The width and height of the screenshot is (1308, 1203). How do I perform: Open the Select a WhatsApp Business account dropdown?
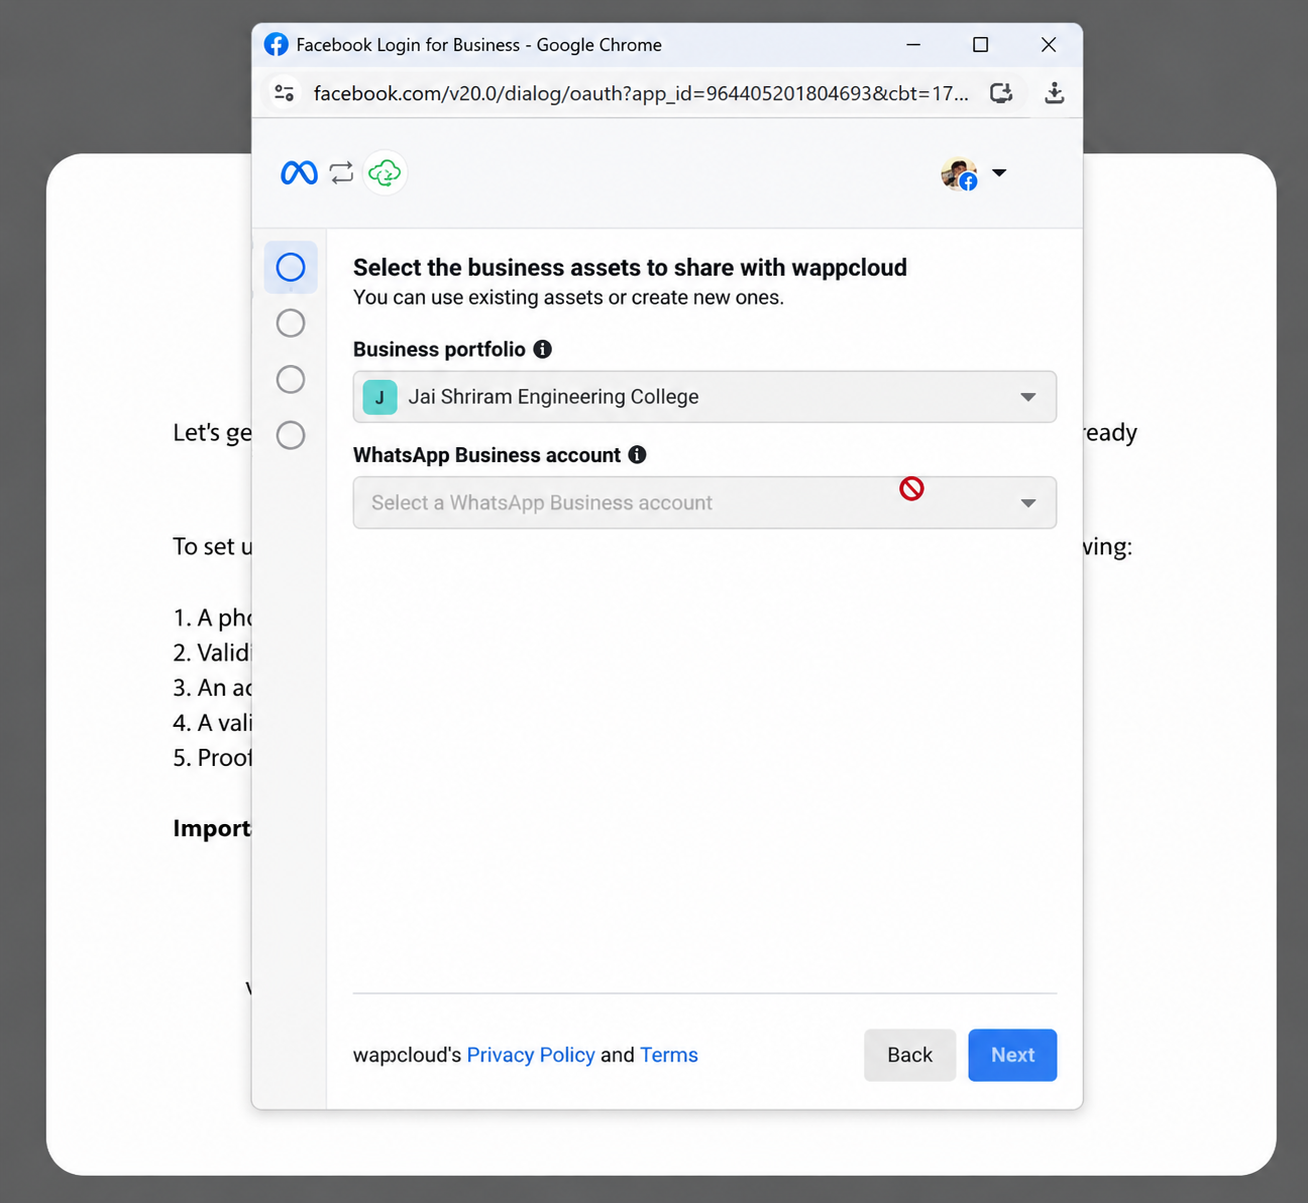tap(704, 503)
